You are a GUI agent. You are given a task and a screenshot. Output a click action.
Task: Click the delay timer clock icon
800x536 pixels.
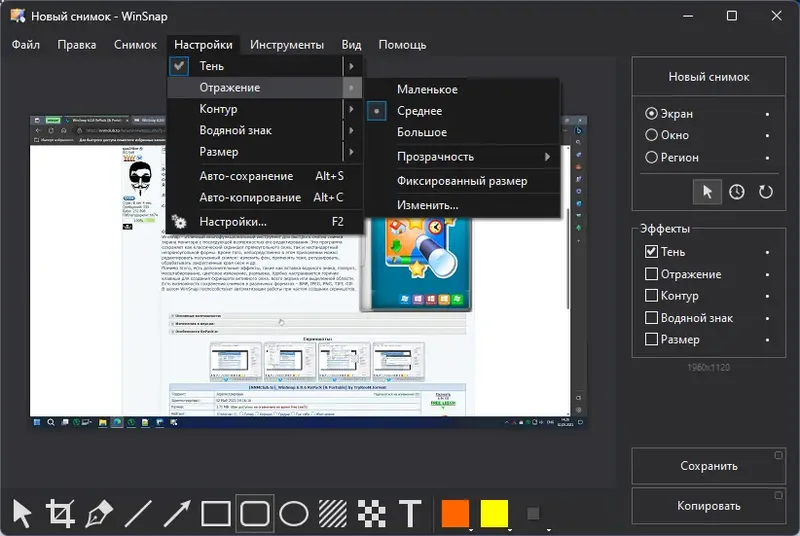(736, 192)
